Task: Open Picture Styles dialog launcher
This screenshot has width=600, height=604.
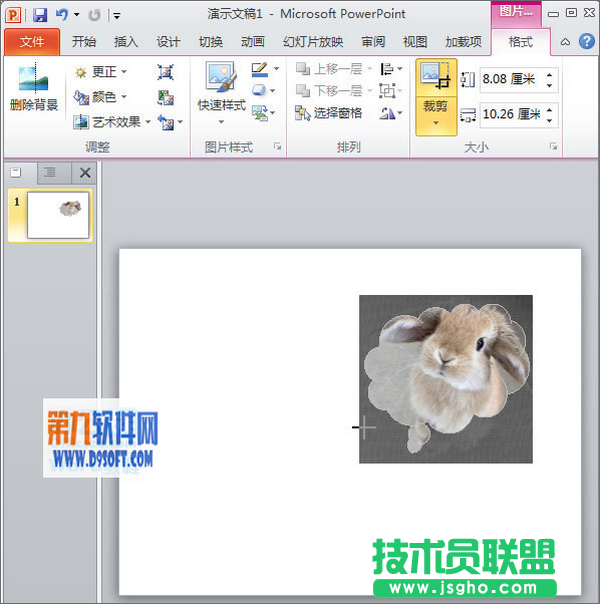Action: click(277, 146)
